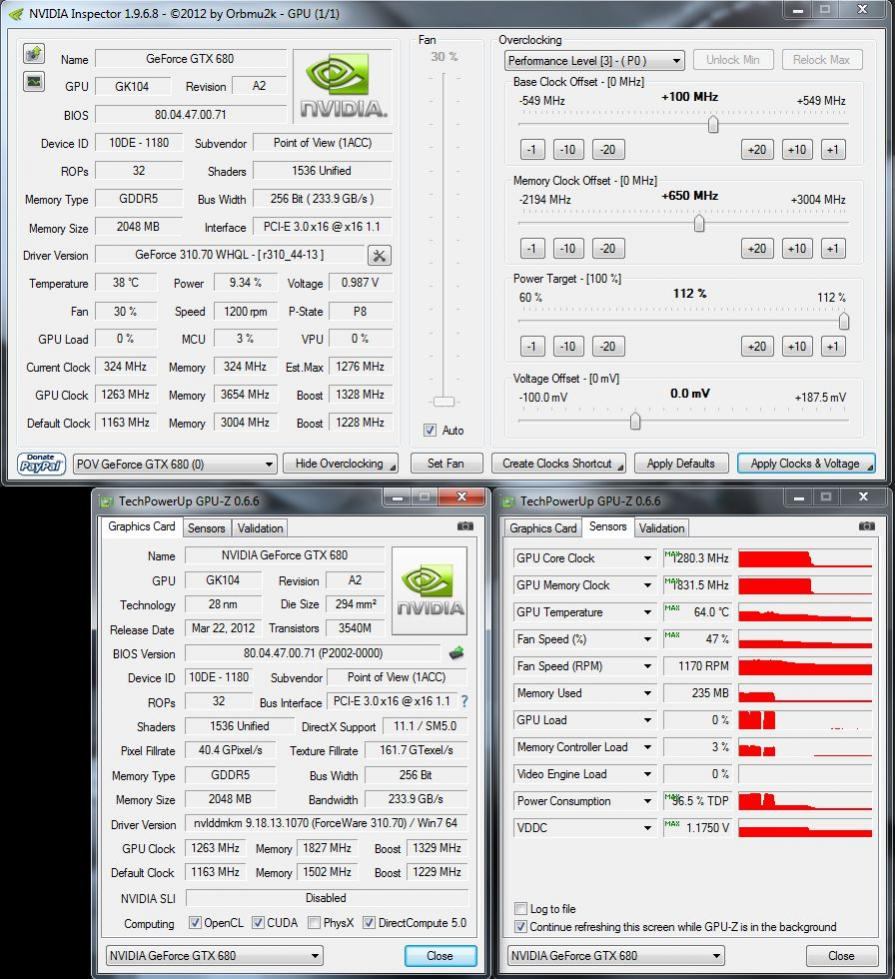Screen dimensions: 895x979
Task: Expand the Fan Speed (%) sensor dropdown
Action: click(x=648, y=639)
